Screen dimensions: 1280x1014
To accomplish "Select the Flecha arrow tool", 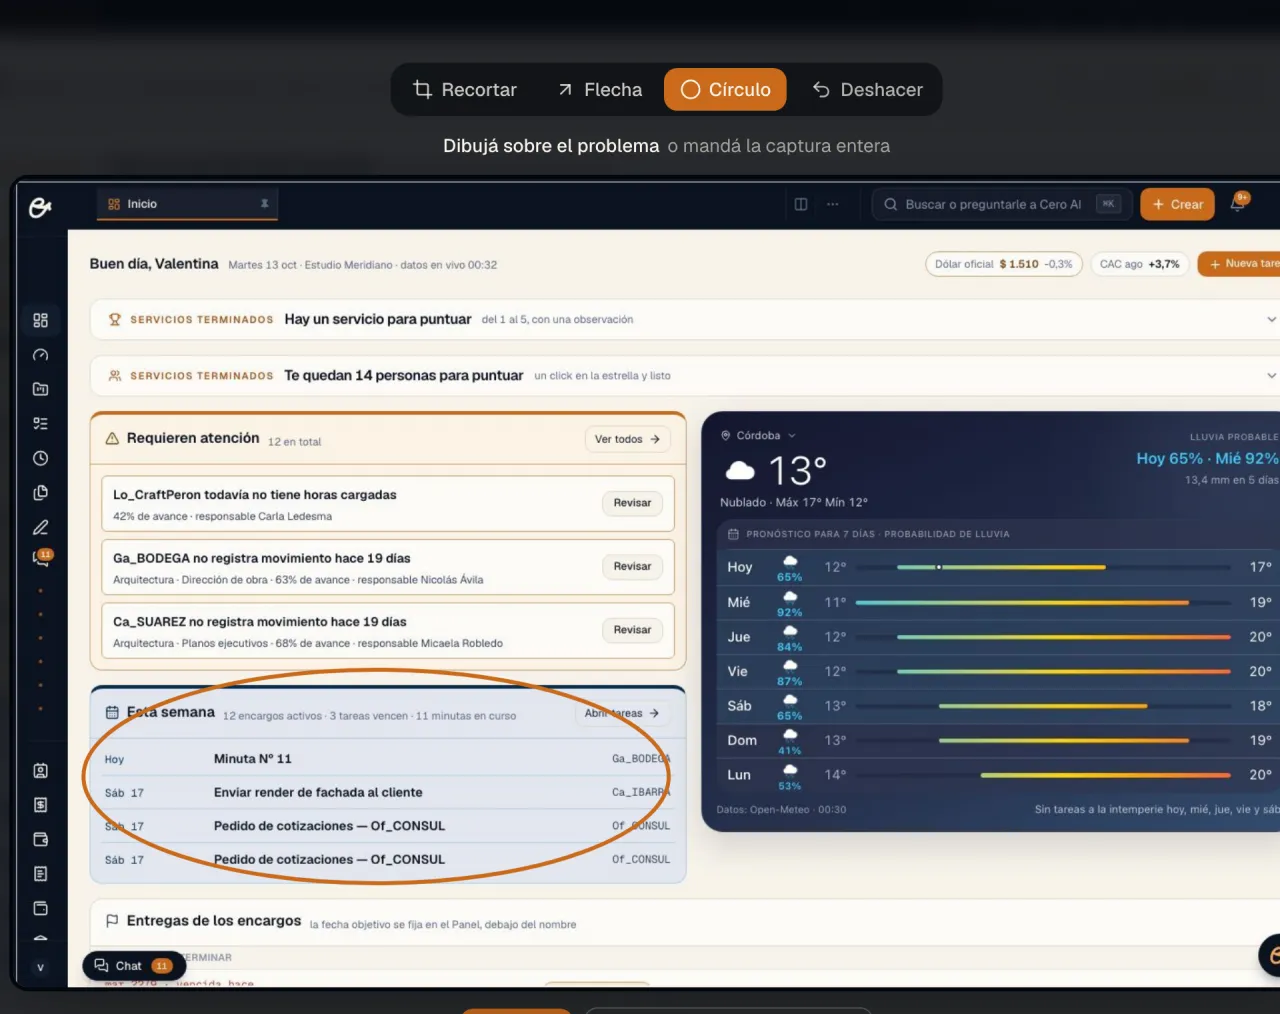I will [599, 90].
